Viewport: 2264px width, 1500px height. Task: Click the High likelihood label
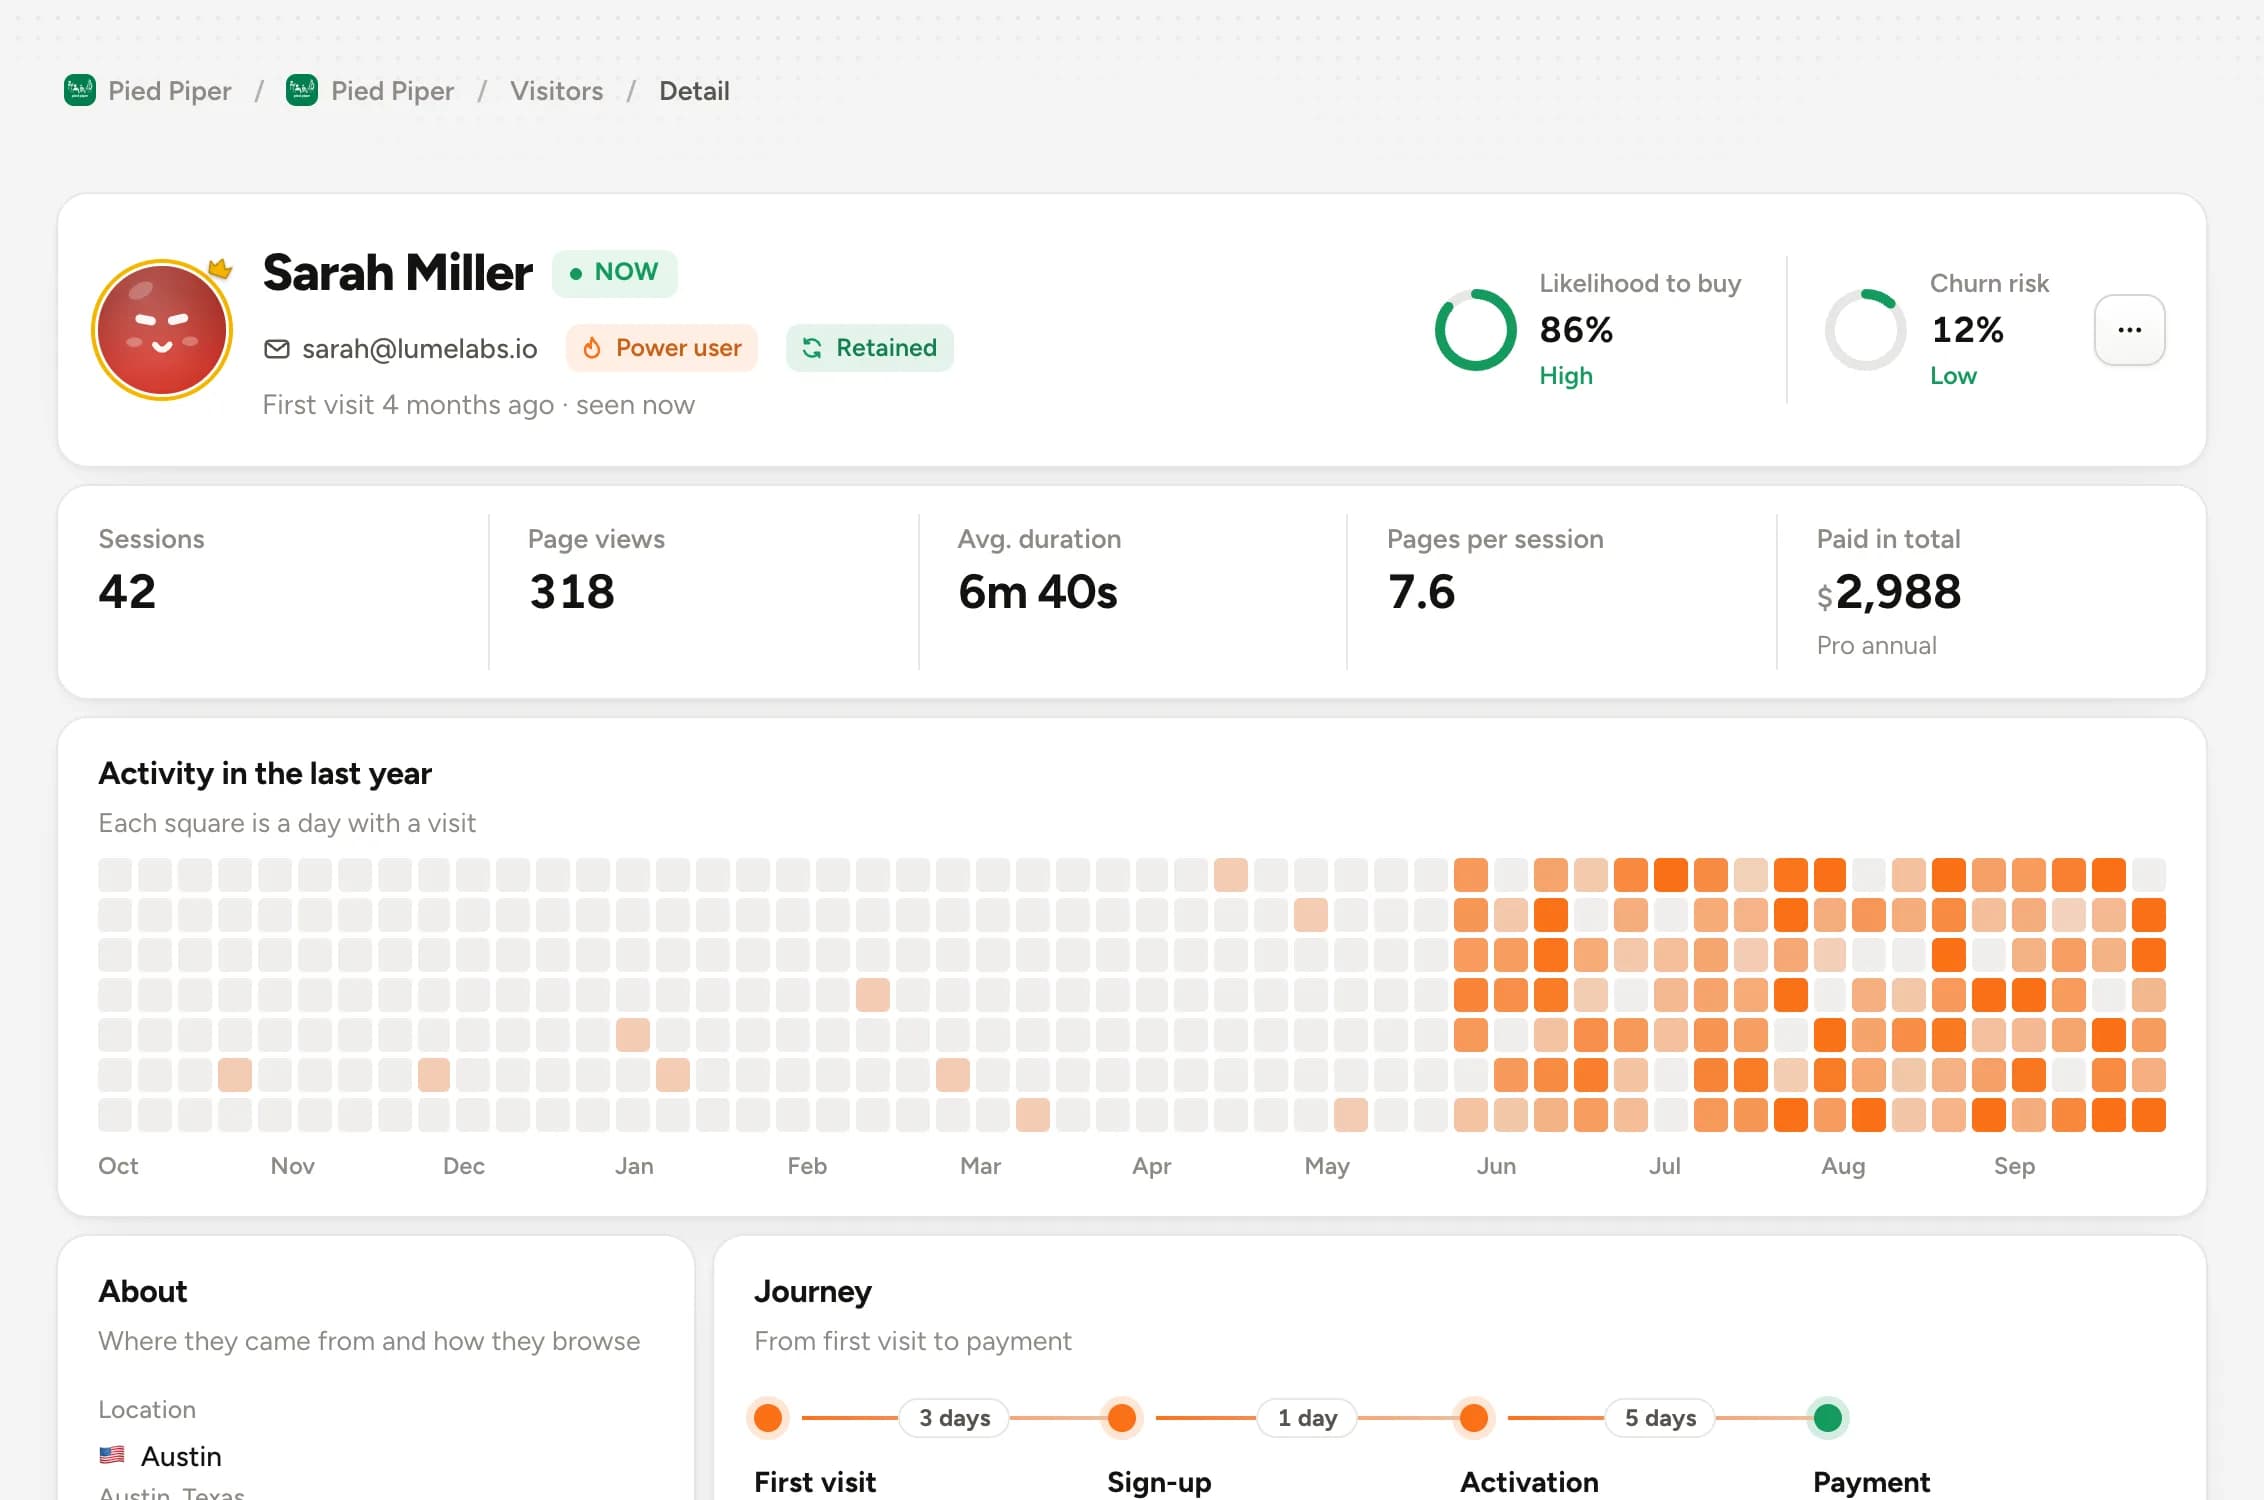pyautogui.click(x=1566, y=376)
